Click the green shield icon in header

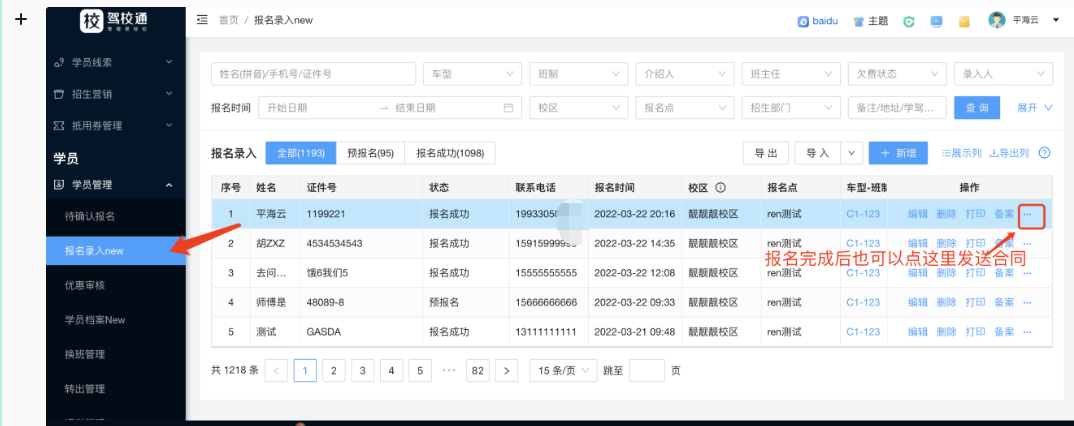pos(909,21)
